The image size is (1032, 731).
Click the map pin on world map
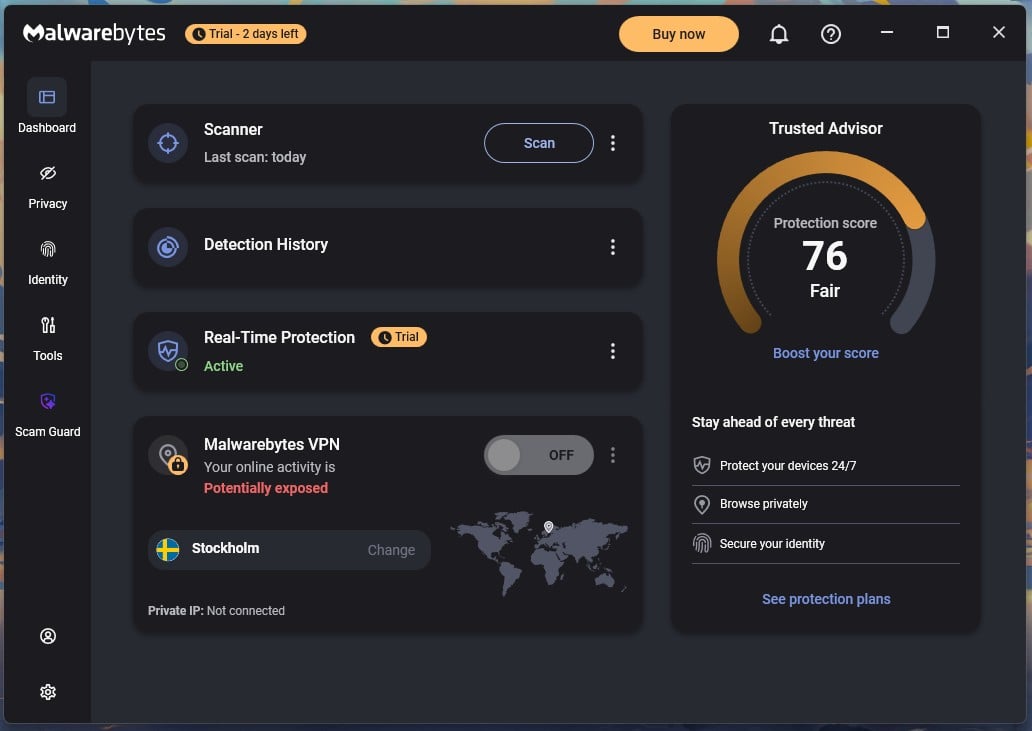(x=548, y=526)
